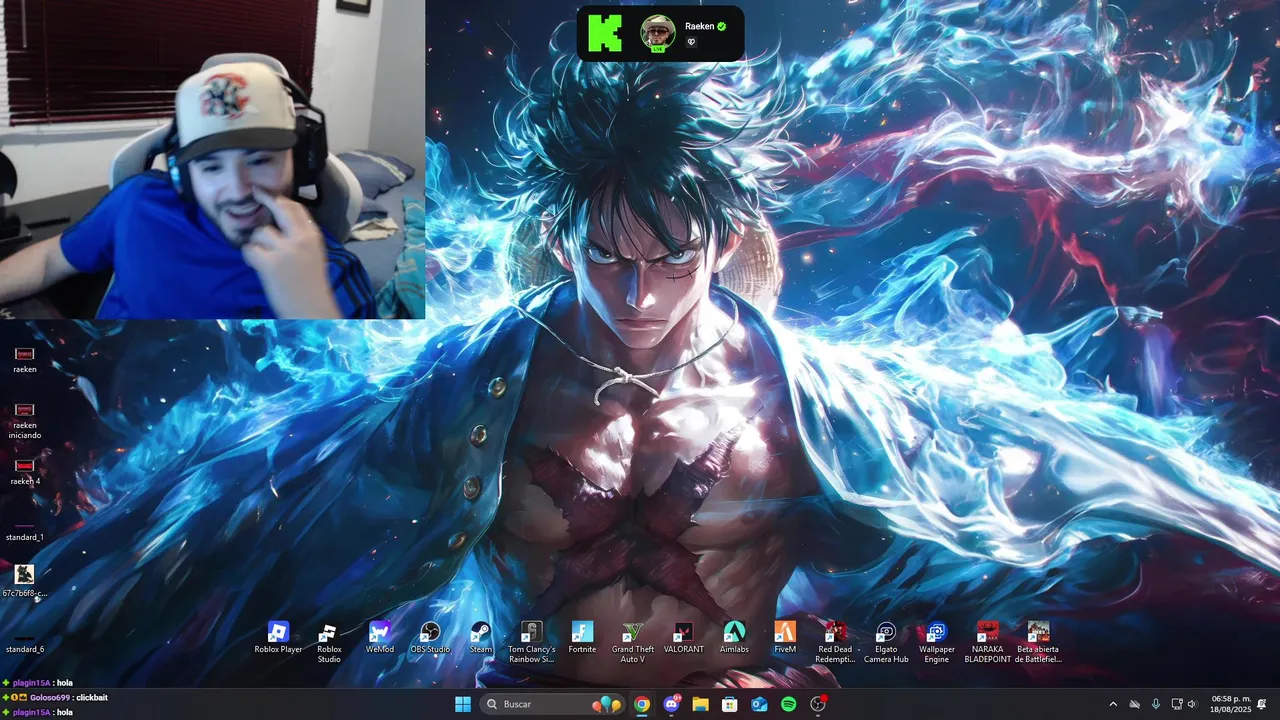Open Microsoft Store from the taskbar
The width and height of the screenshot is (1280, 720).
pos(730,704)
